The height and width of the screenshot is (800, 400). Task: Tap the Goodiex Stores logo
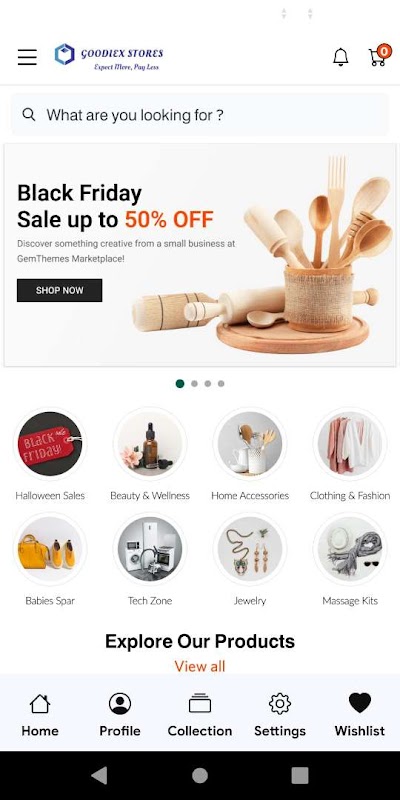(109, 57)
